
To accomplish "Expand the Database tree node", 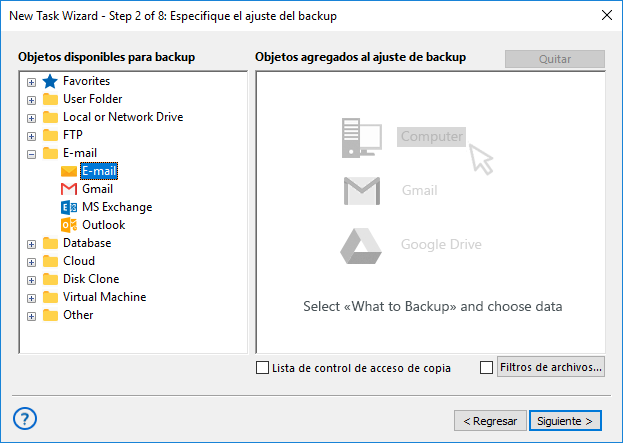I will (x=31, y=244).
